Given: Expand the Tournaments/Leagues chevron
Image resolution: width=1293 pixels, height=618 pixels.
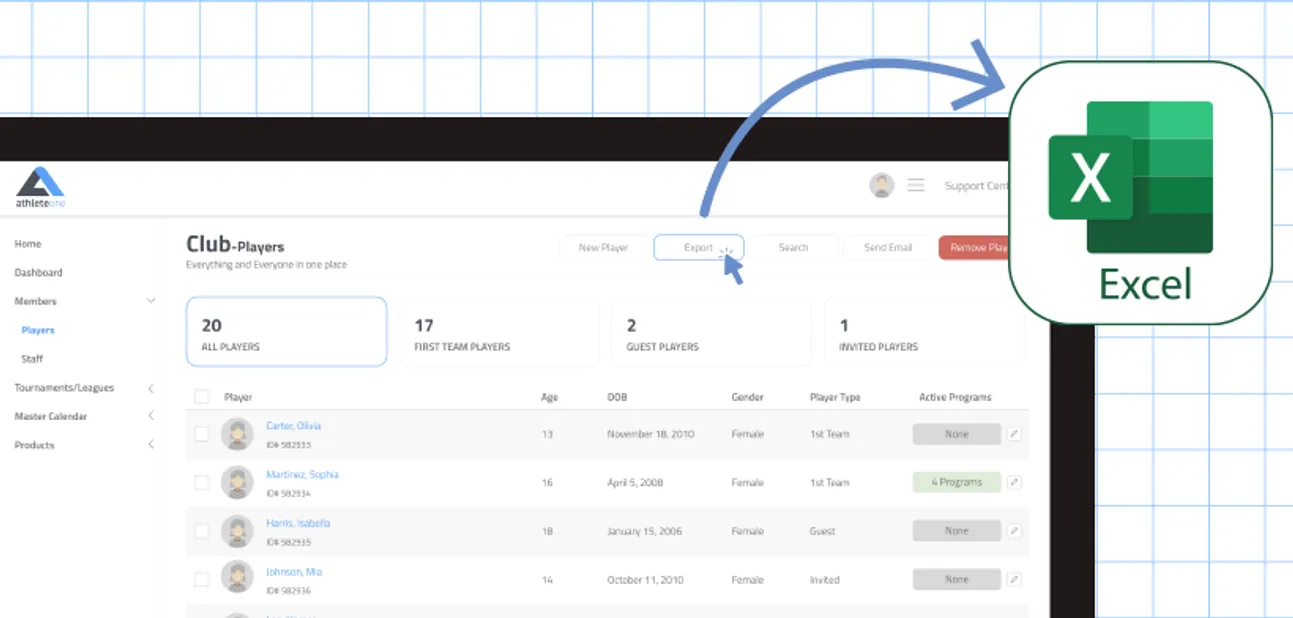Looking at the screenshot, I should click(151, 388).
